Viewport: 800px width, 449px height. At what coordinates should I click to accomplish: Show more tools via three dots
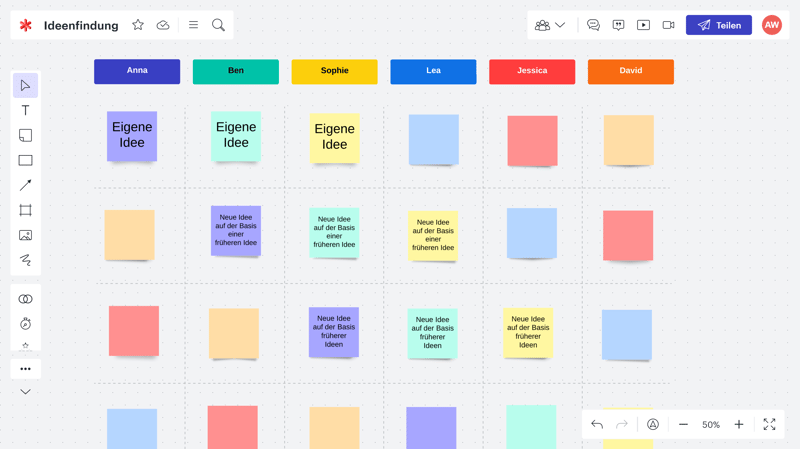pyautogui.click(x=25, y=369)
